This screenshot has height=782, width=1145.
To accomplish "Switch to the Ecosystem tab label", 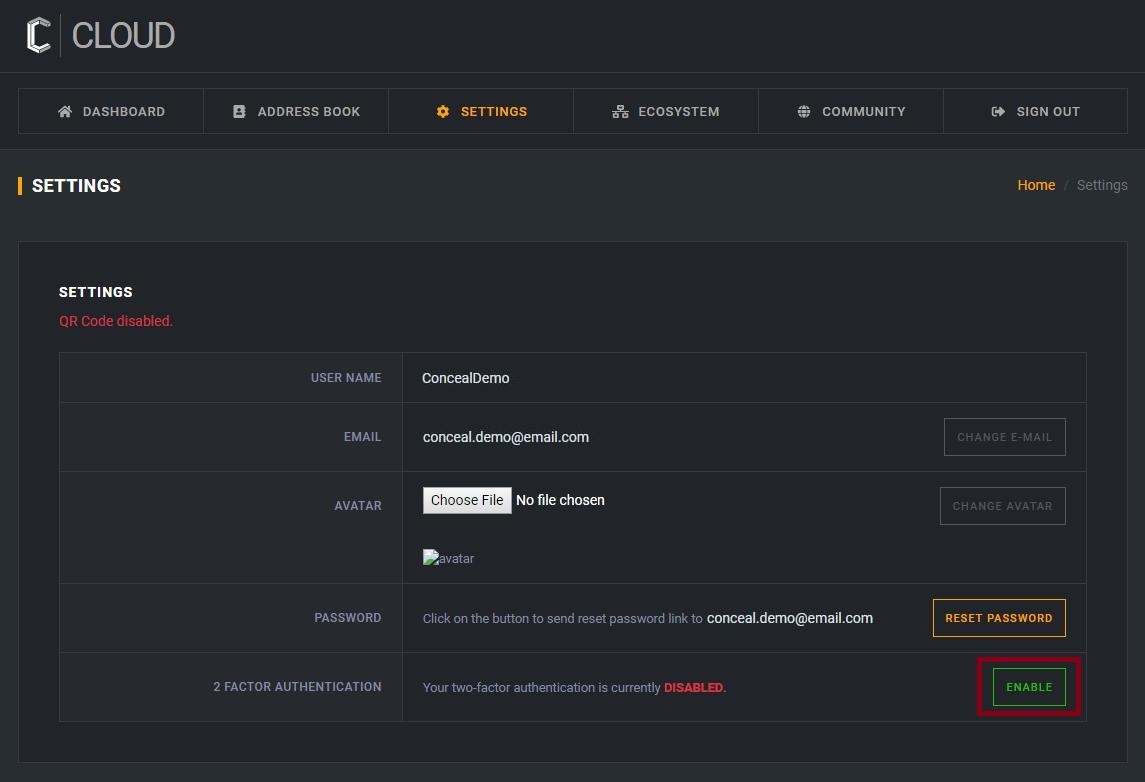I will click(x=678, y=112).
